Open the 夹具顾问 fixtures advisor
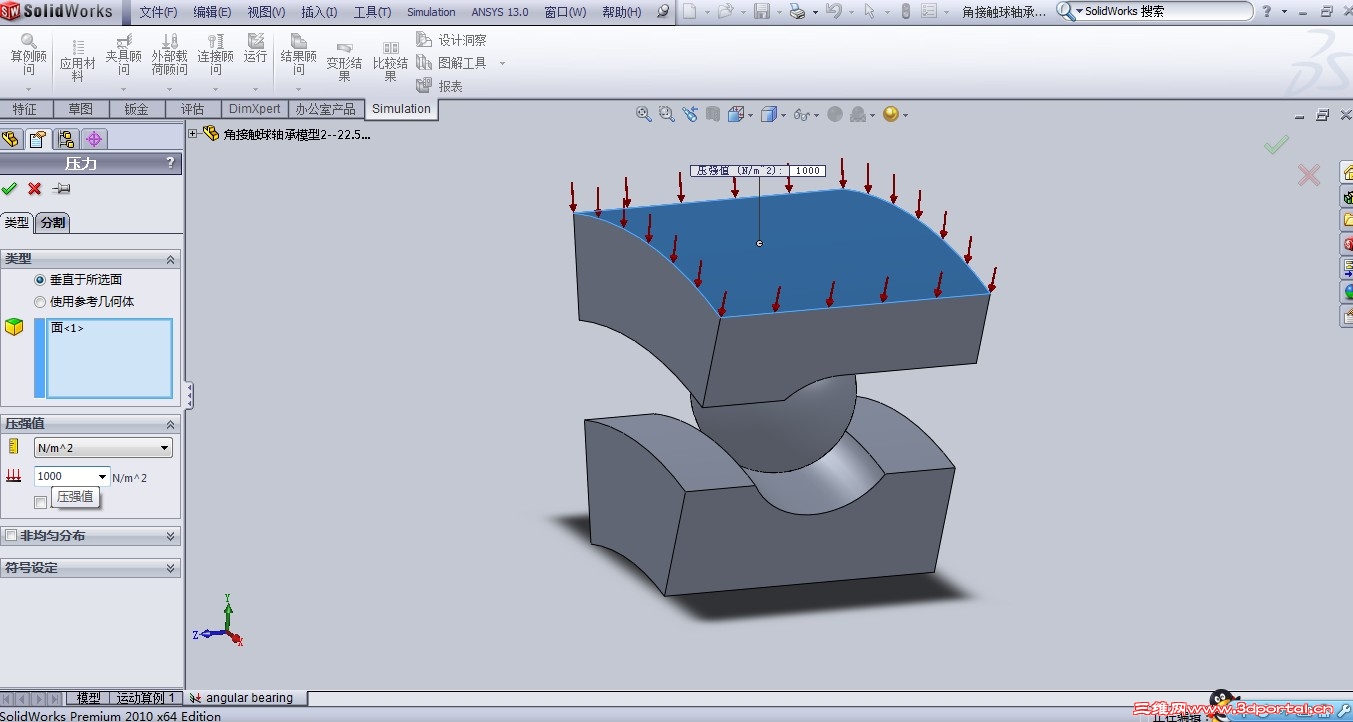The height and width of the screenshot is (722, 1353). point(124,56)
